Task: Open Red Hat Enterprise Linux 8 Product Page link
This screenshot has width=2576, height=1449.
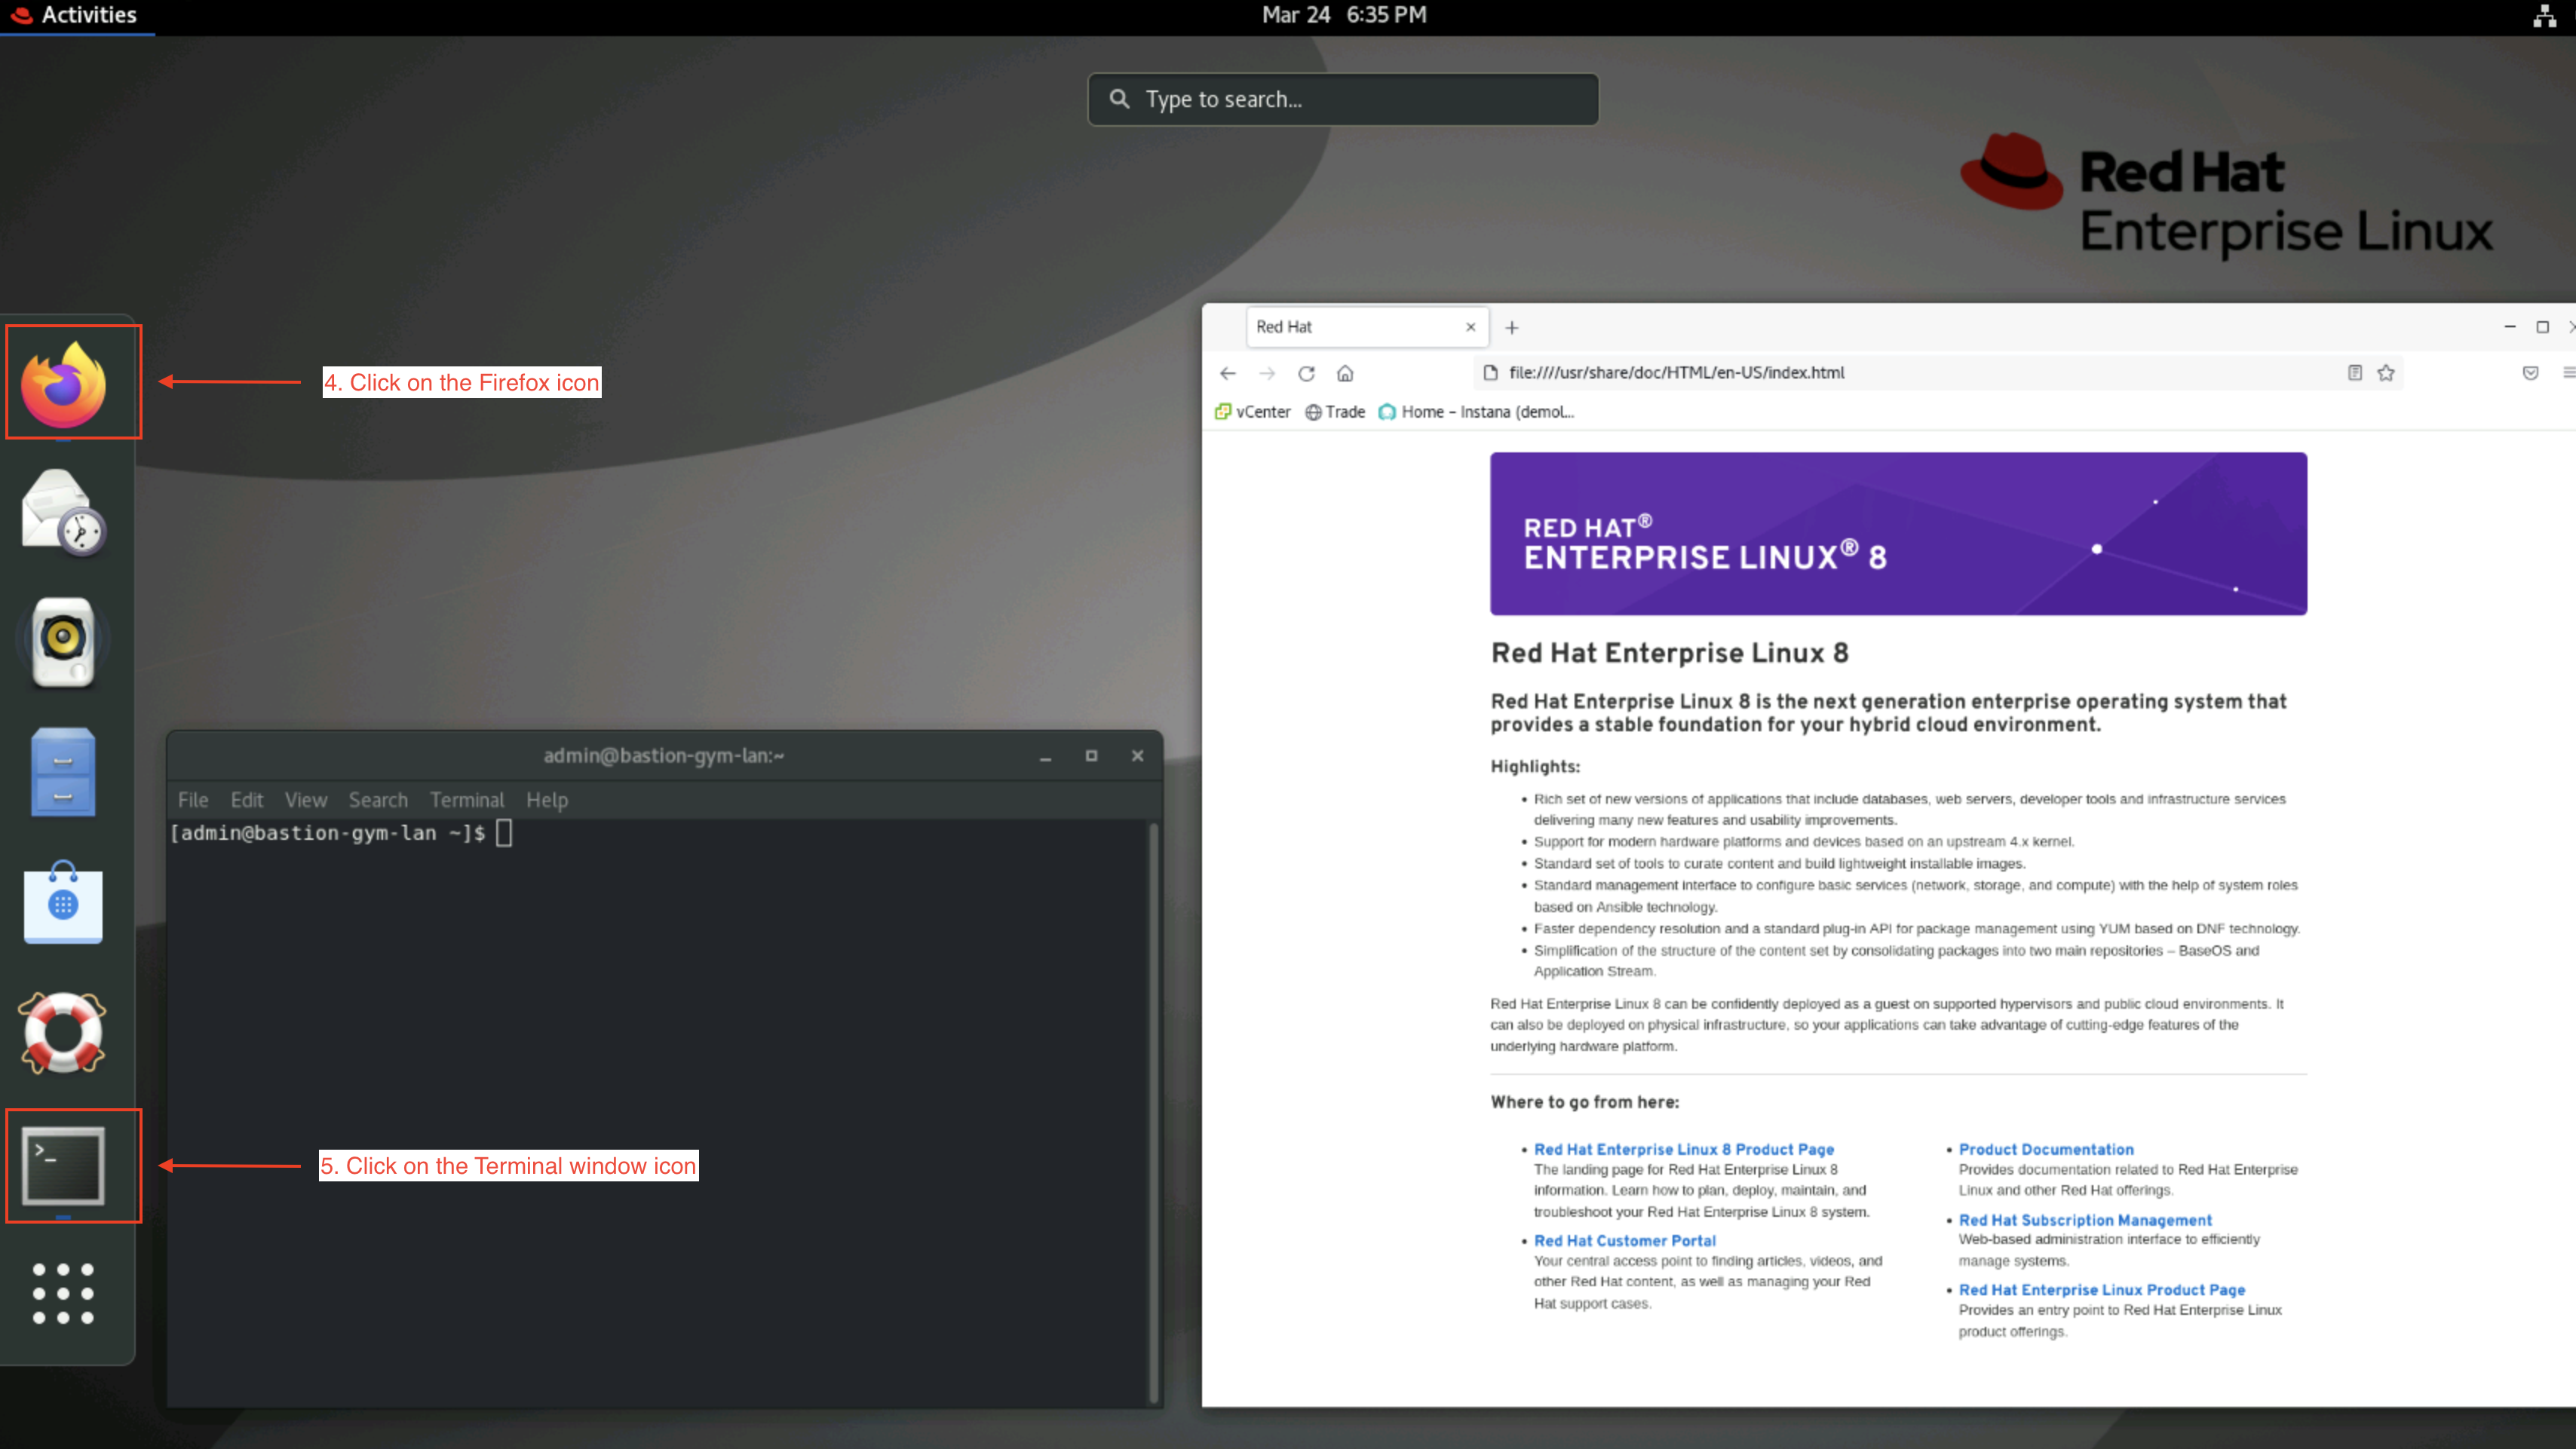Action: coord(1684,1149)
